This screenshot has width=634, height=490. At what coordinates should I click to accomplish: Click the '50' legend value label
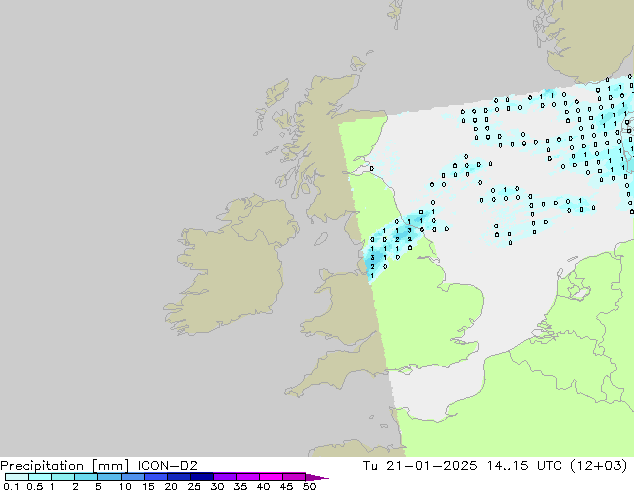(x=309, y=486)
